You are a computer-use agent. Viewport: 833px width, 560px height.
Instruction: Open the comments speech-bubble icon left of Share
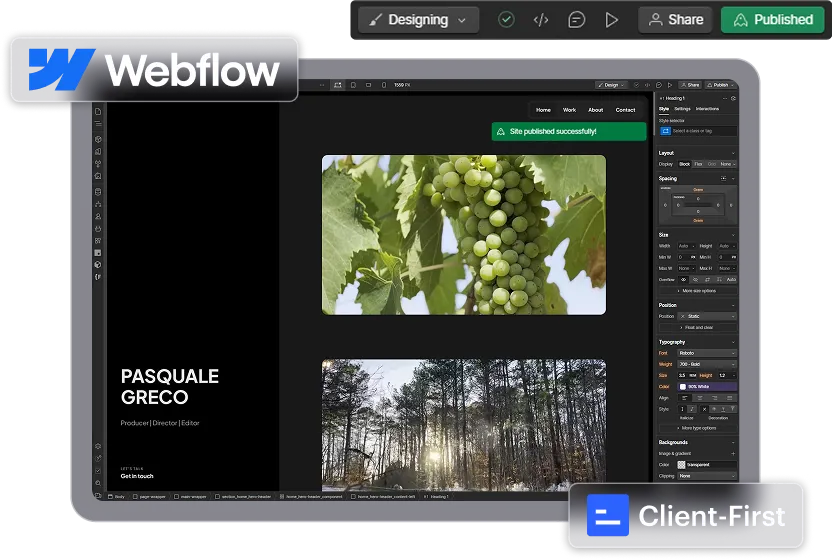tap(576, 20)
